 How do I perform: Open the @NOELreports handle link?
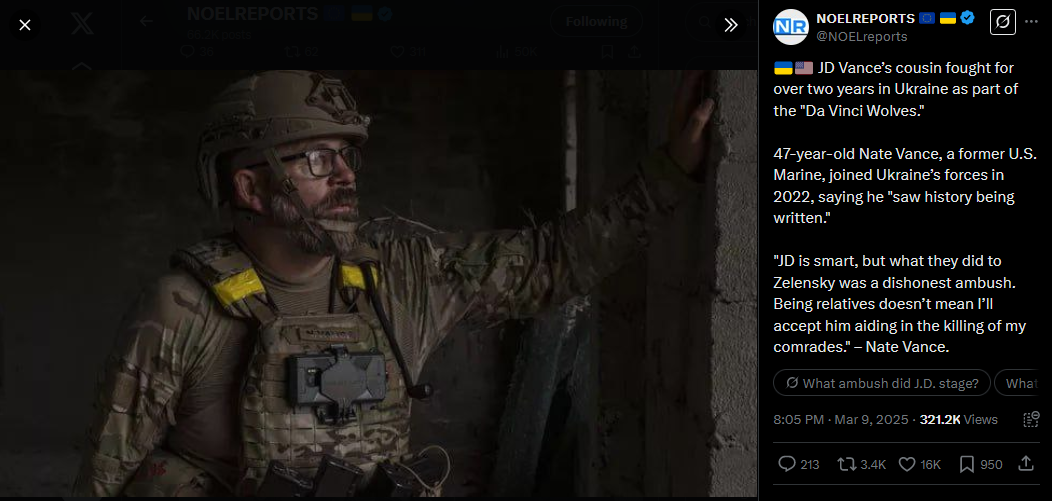click(861, 37)
